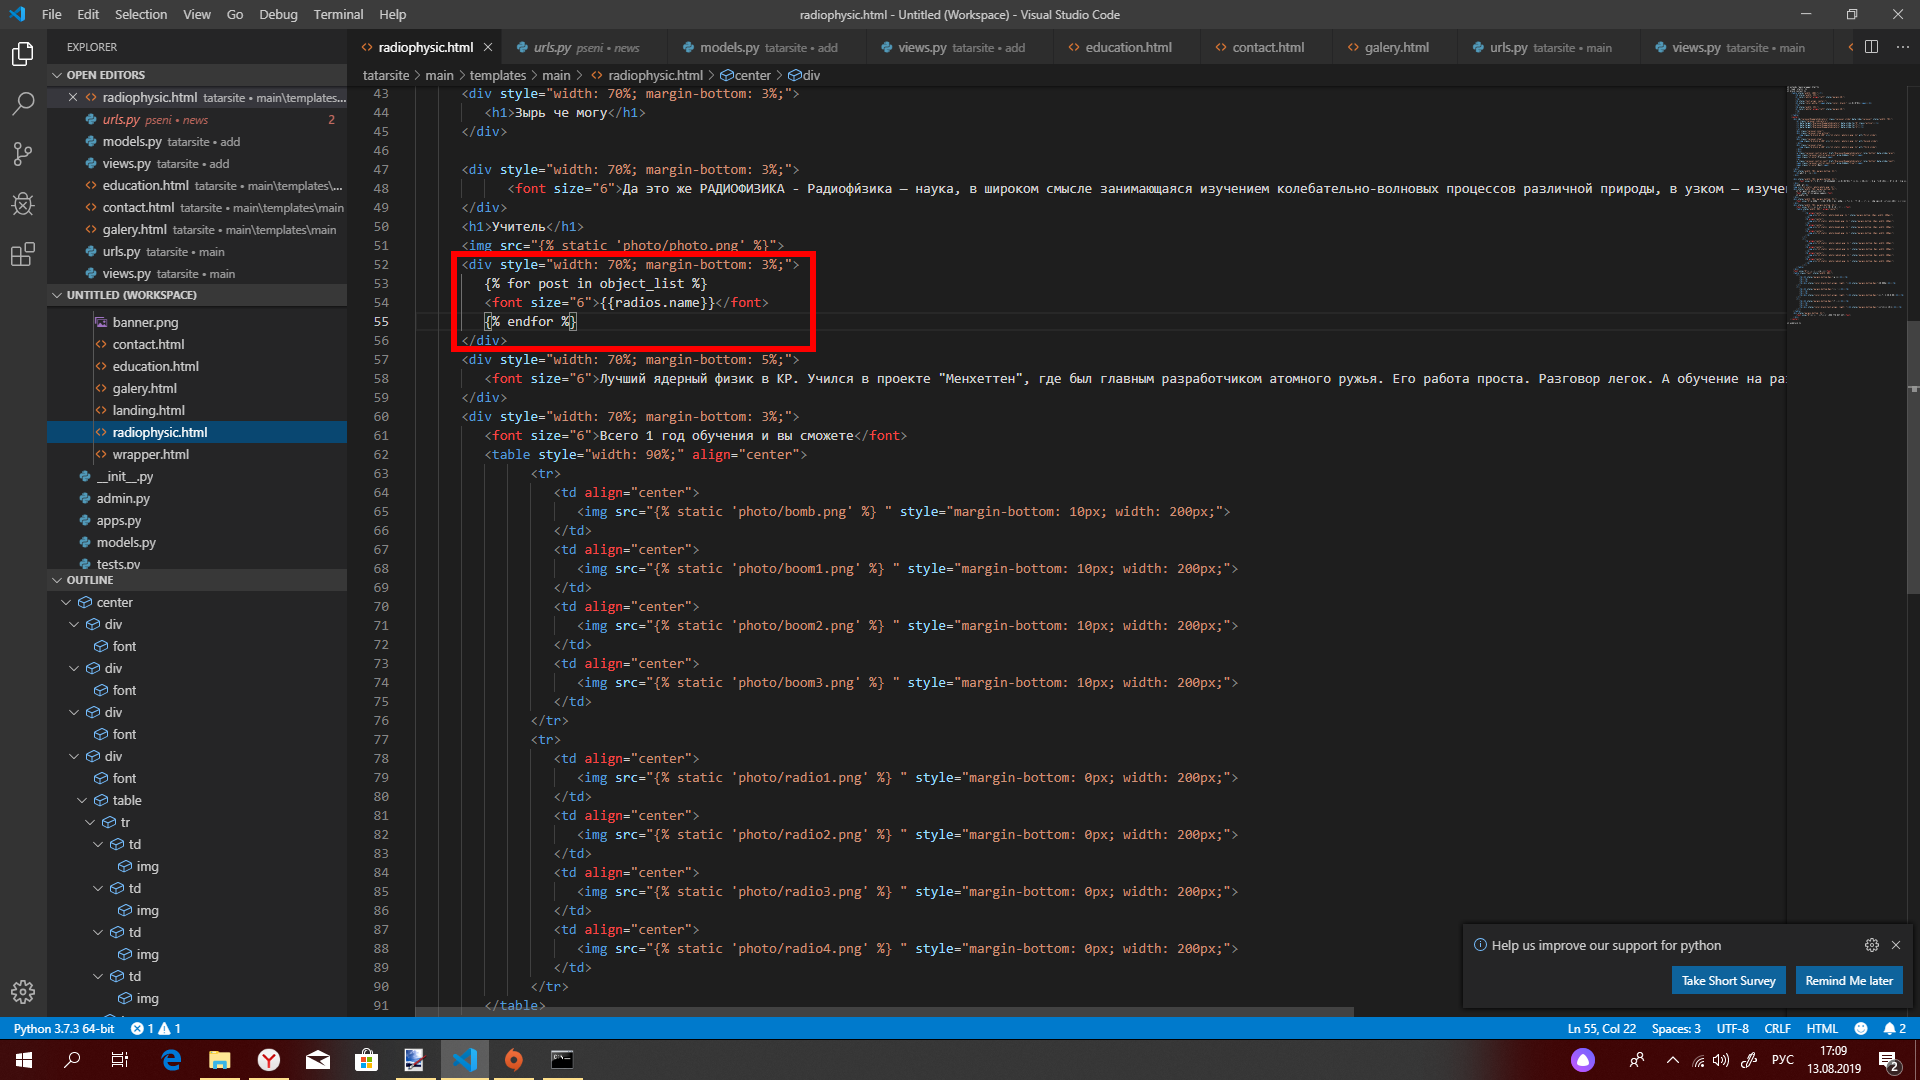
Task: Close radiophysic.html in Open Editors
Action: coord(73,97)
